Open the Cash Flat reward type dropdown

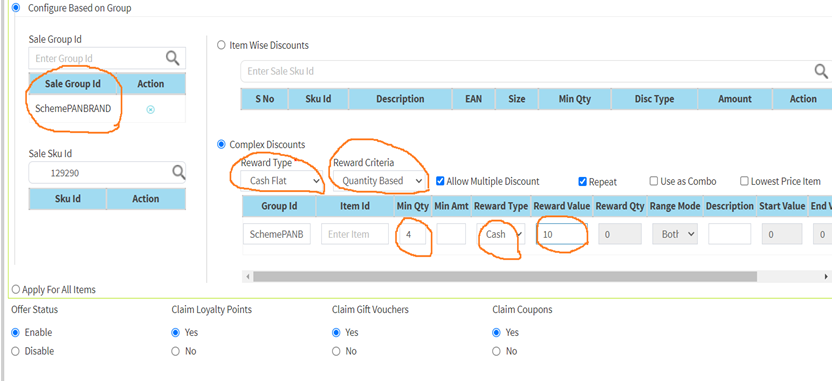(281, 181)
